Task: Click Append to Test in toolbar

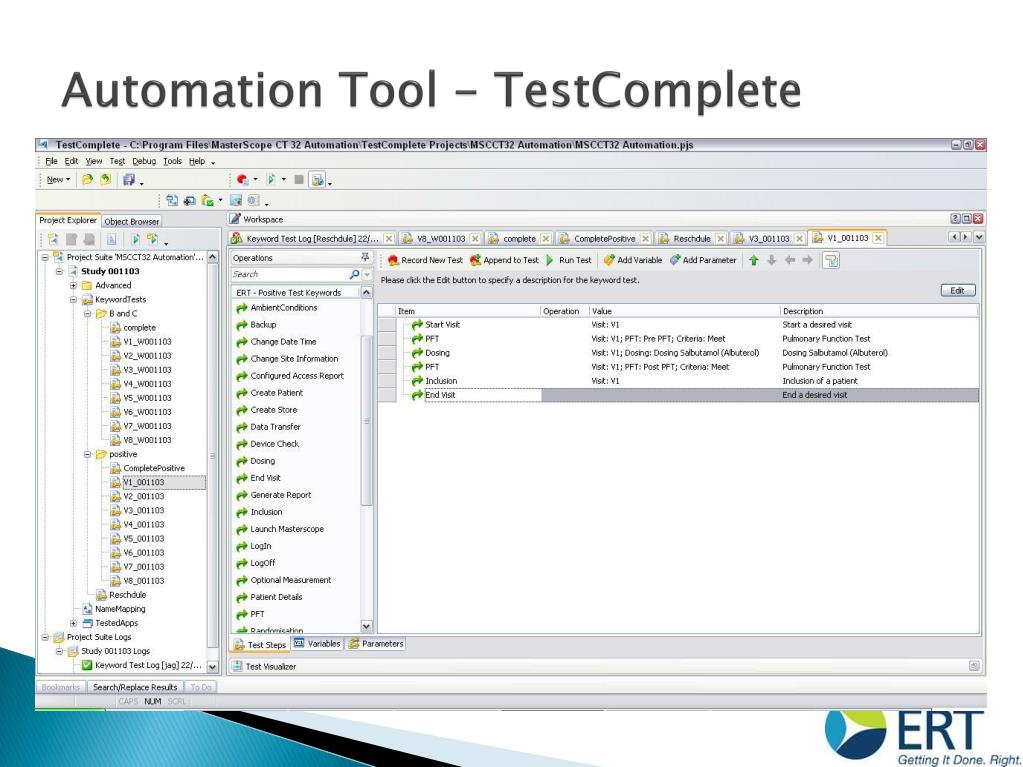Action: (x=504, y=260)
